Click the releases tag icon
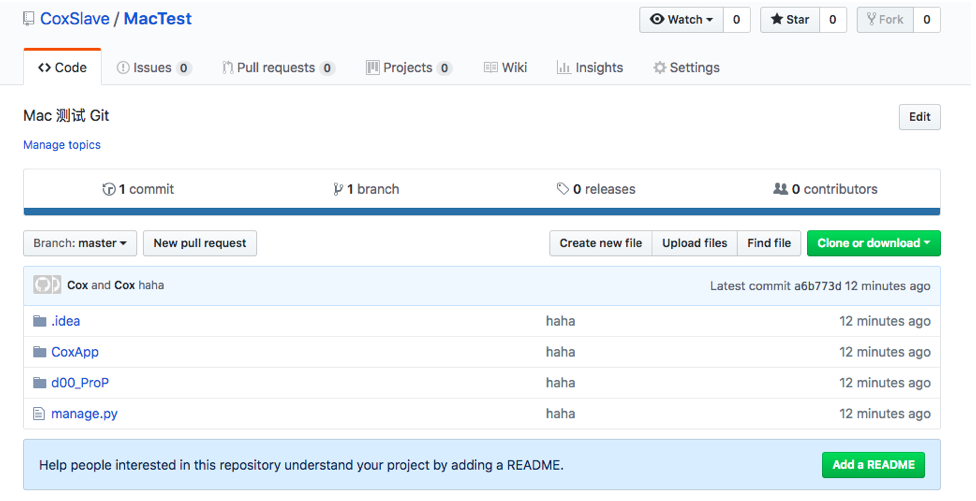This screenshot has width=976, height=501. click(x=563, y=189)
